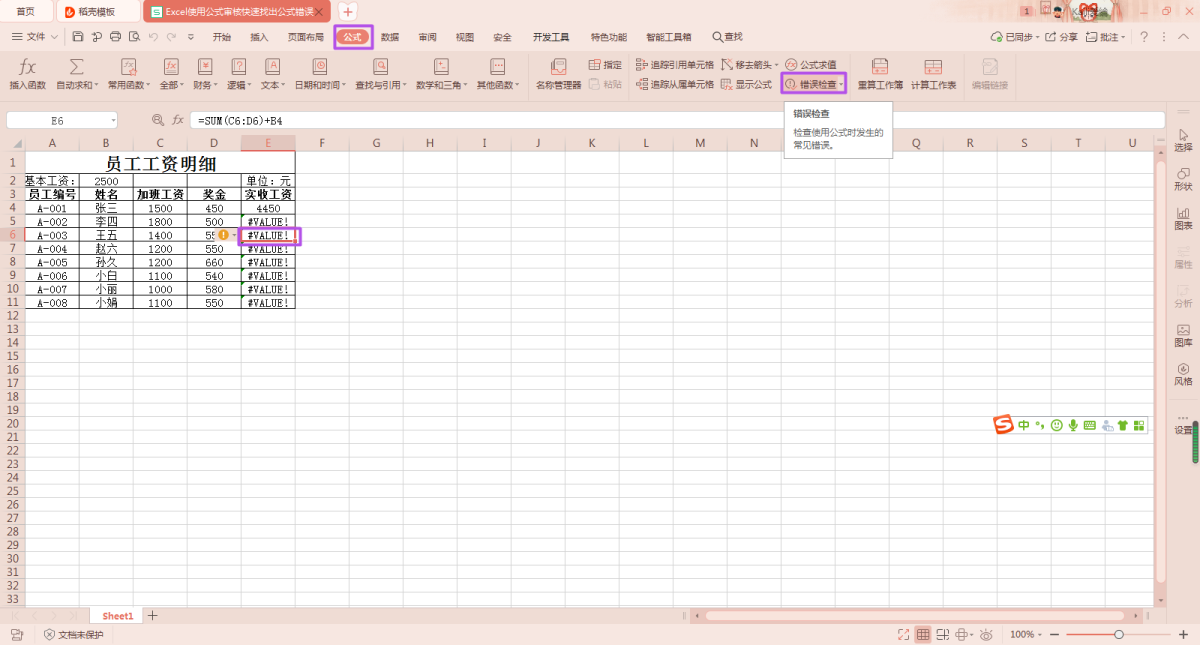The width and height of the screenshot is (1200, 645).
Task: Switch to normal grid view in status bar
Action: pos(923,635)
